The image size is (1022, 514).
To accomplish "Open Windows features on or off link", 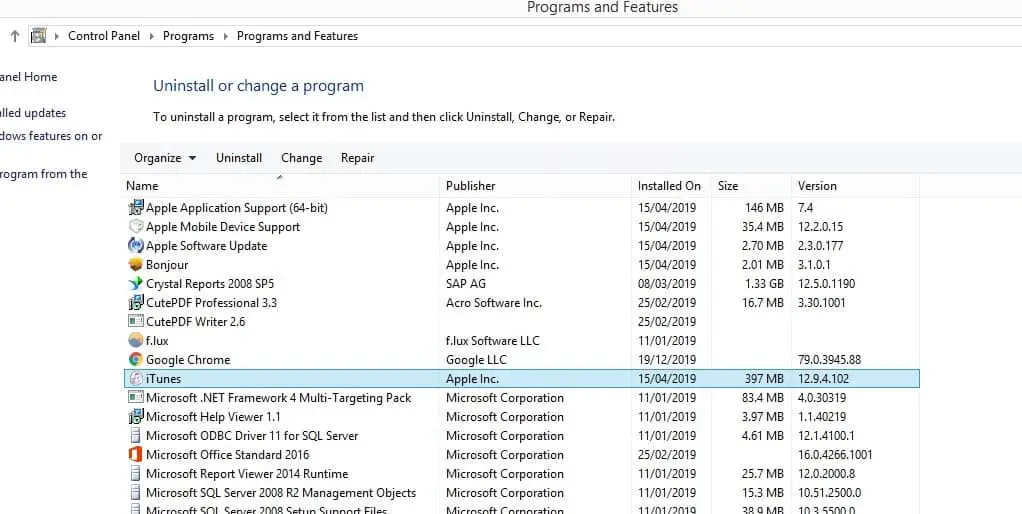I will click(51, 136).
